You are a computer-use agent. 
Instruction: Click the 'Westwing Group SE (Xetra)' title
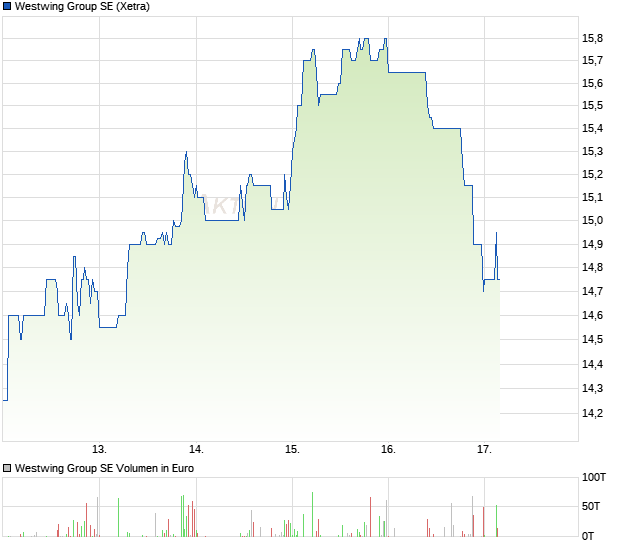coord(82,6)
